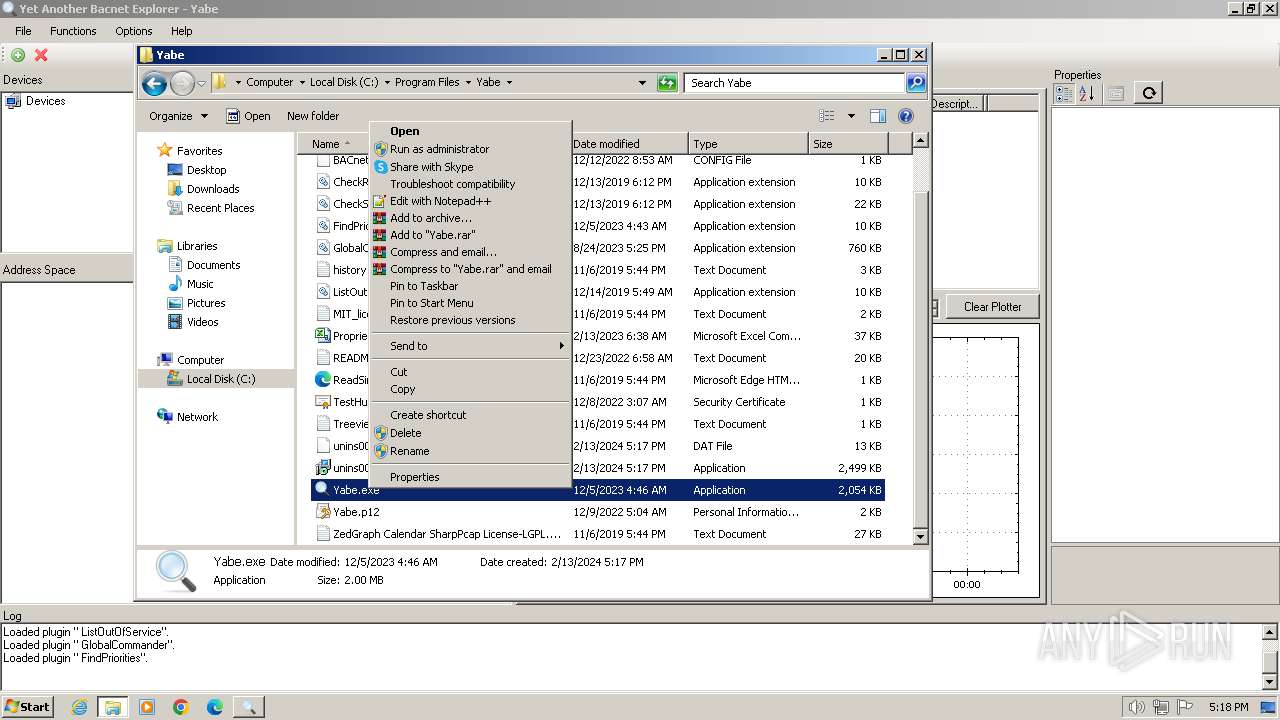Image resolution: width=1280 pixels, height=720 pixels.
Task: Sort by the Size column header
Action: [847, 144]
